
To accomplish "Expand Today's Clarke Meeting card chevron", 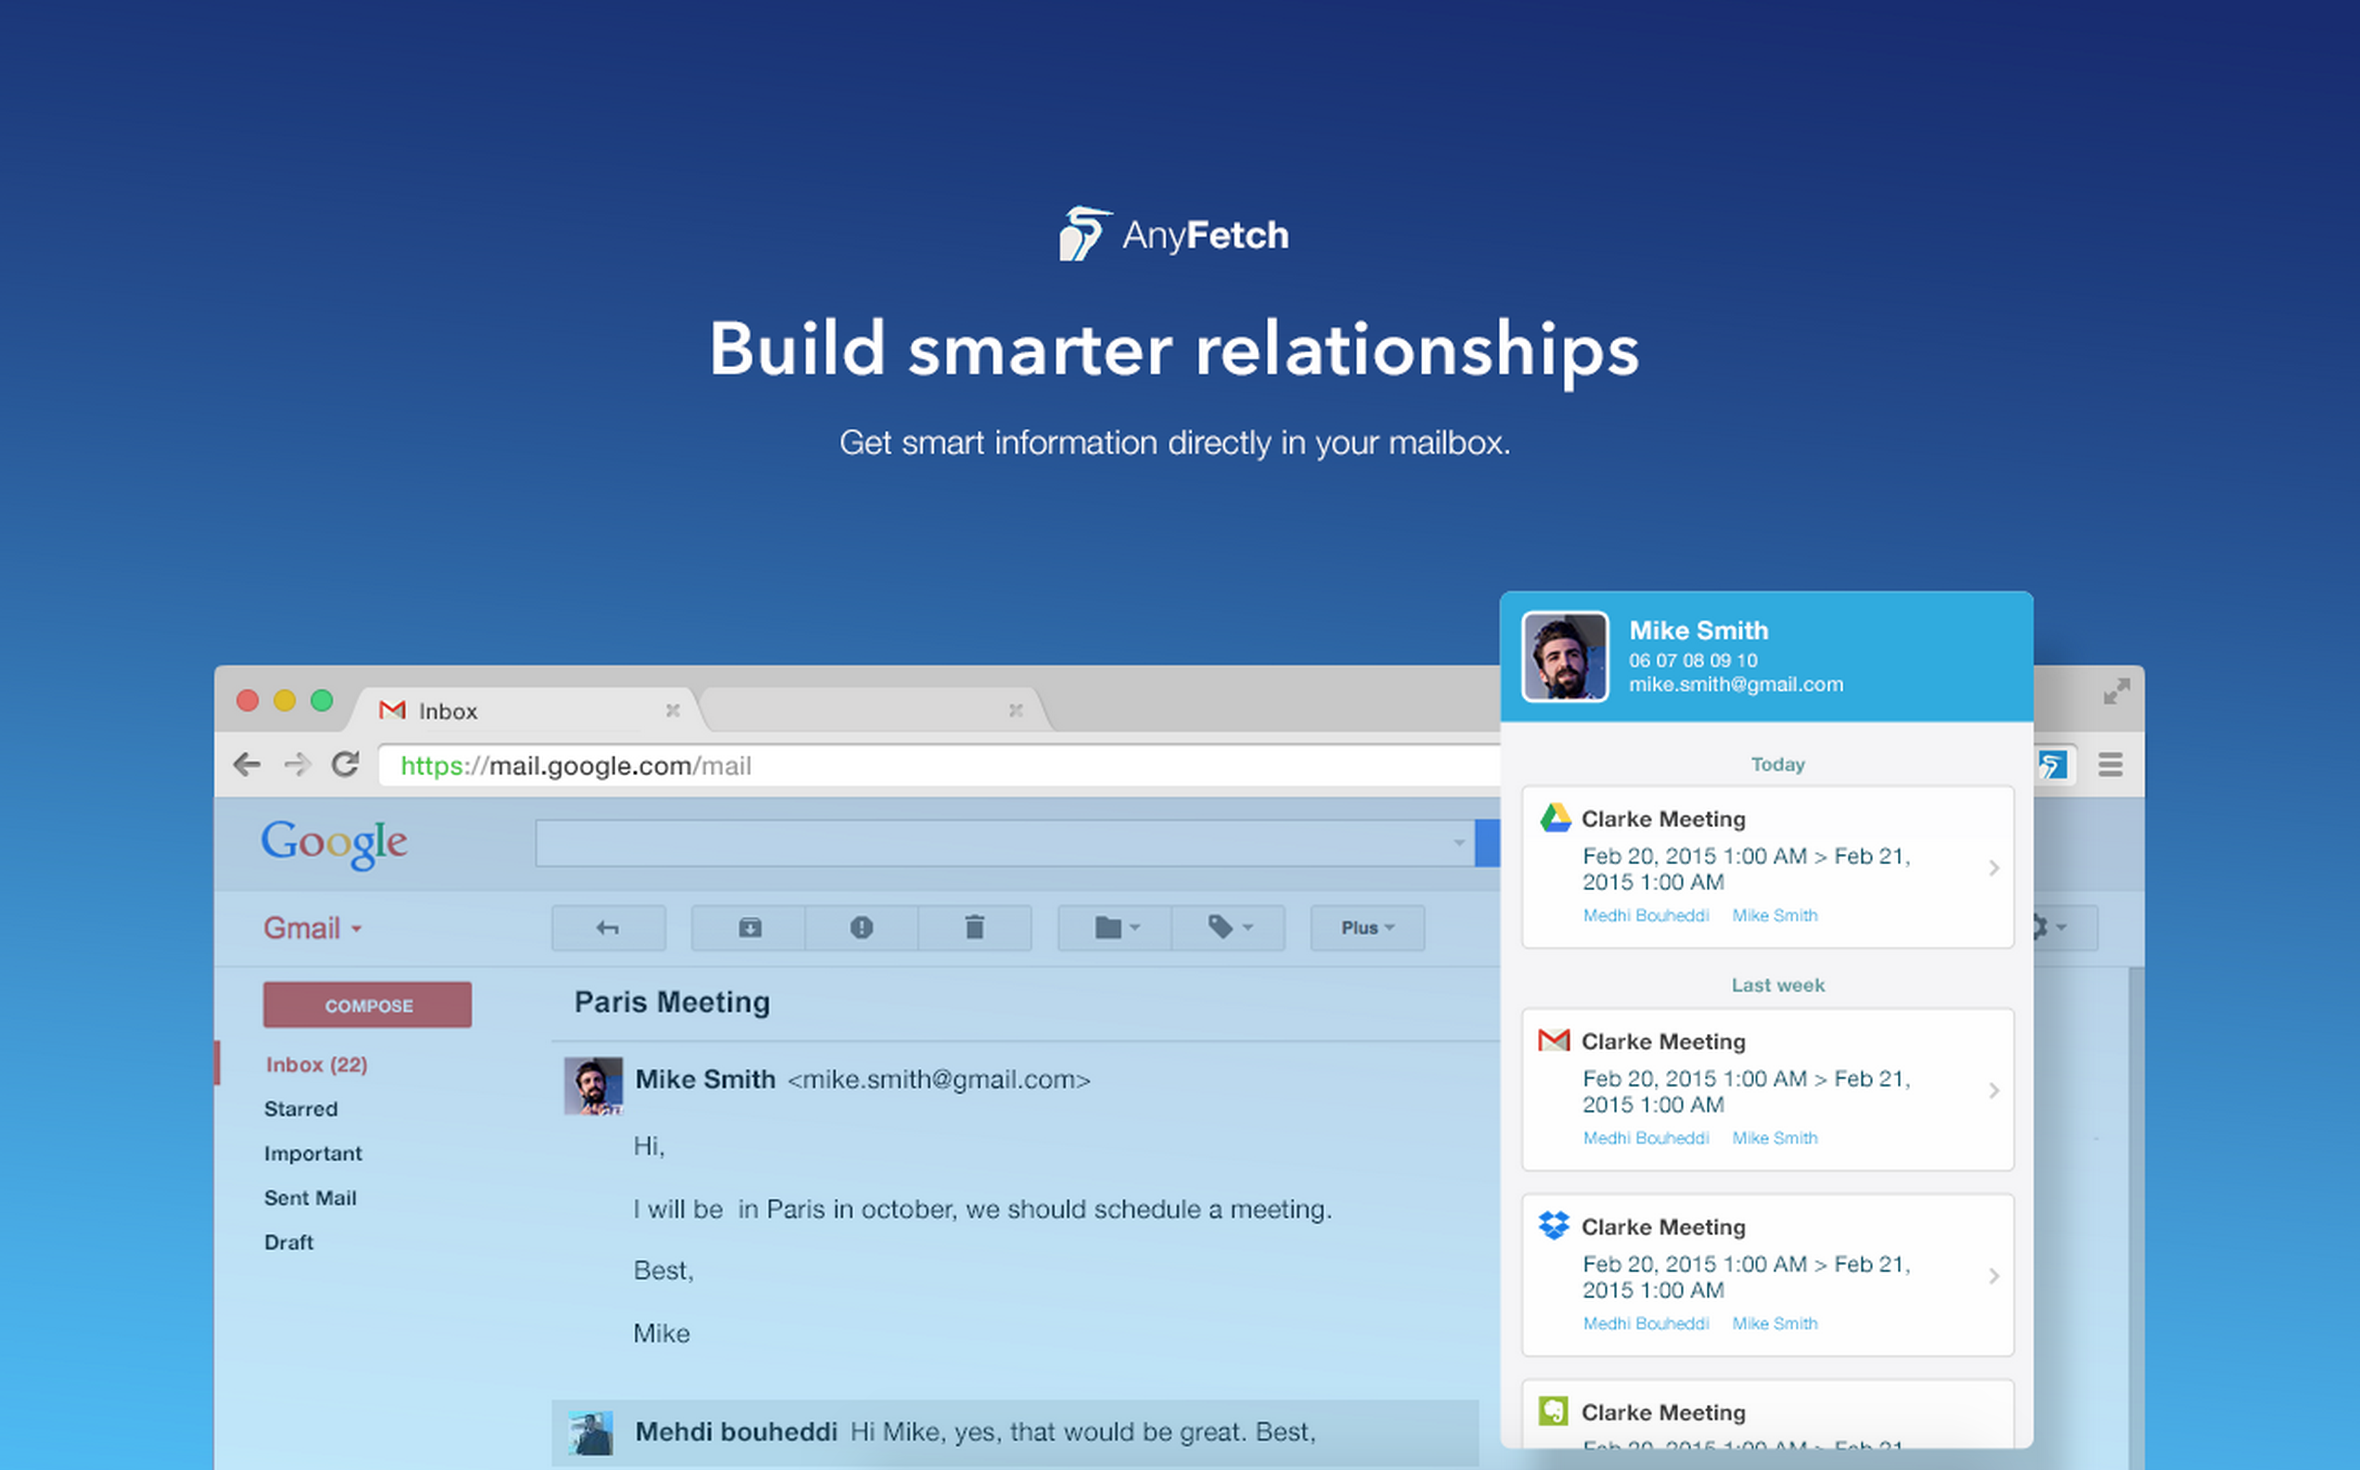I will 1993,868.
